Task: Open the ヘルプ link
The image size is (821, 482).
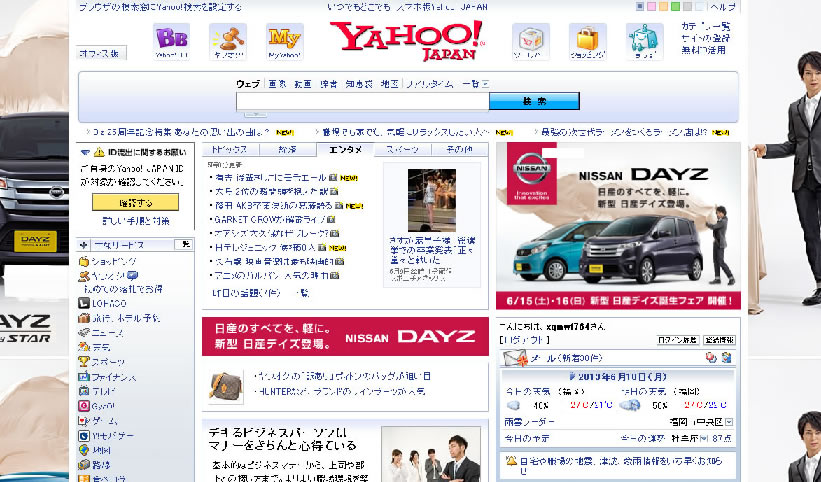Action: 723,7
